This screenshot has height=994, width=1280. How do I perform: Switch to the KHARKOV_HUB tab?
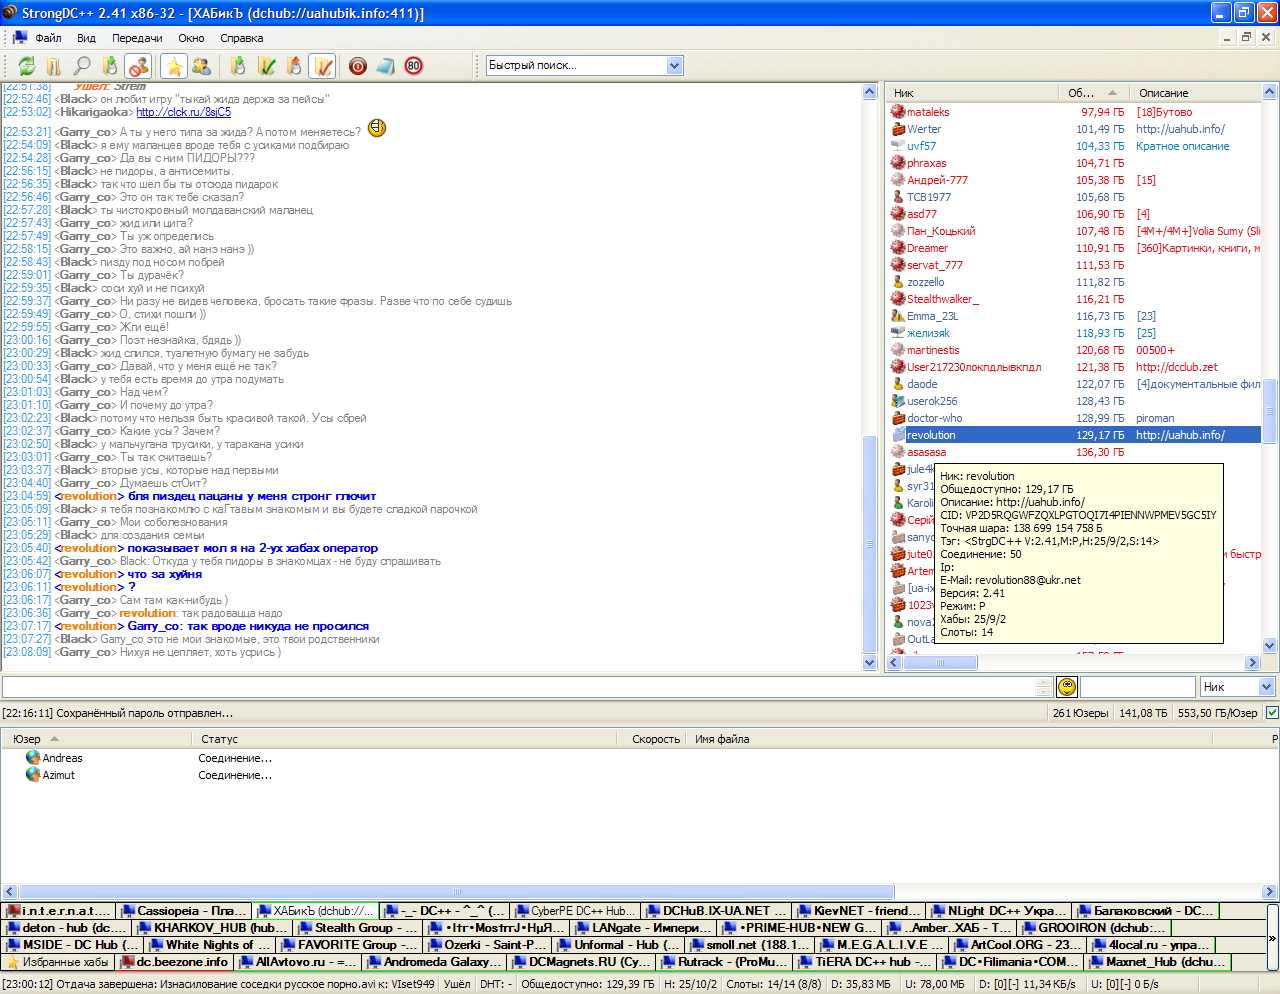(214, 928)
